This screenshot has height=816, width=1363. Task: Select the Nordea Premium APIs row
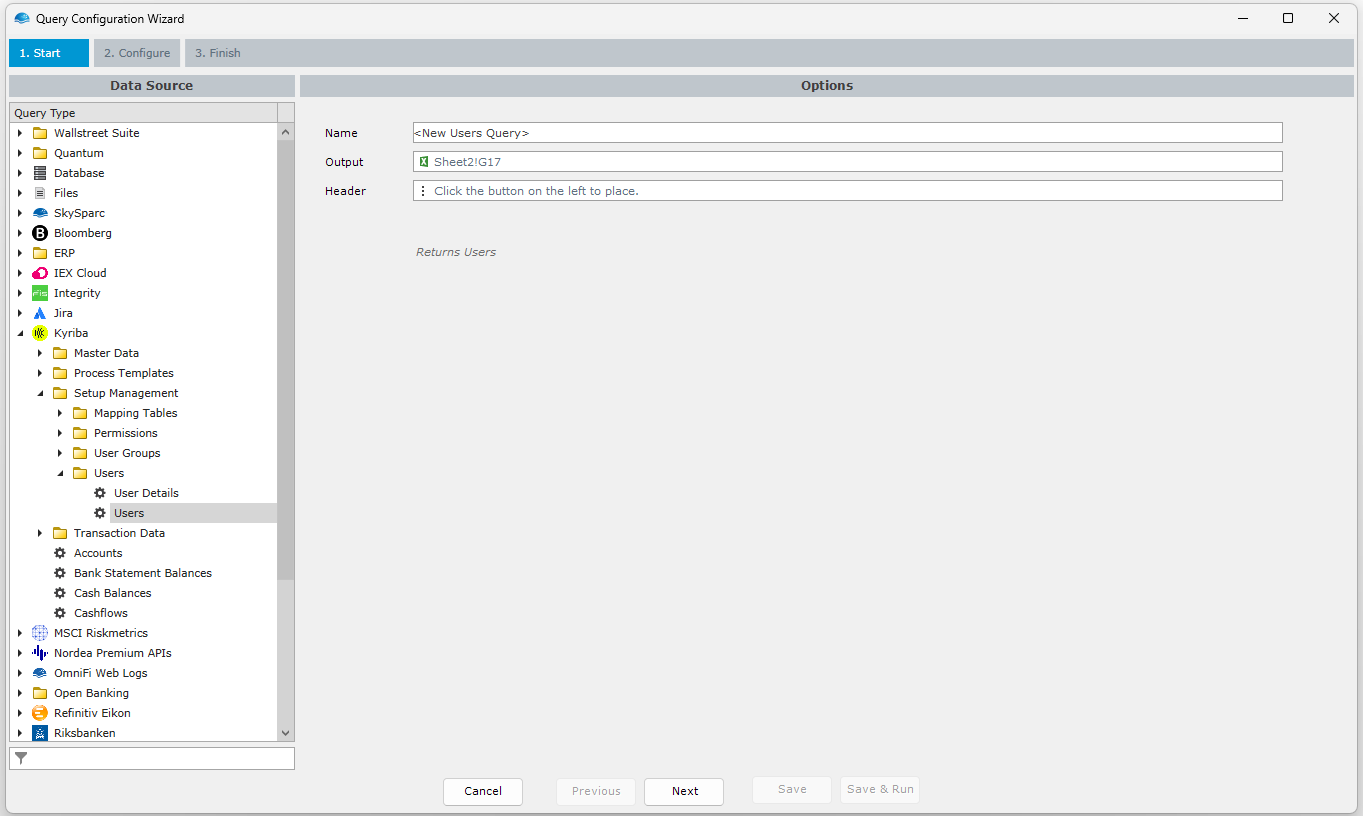pos(113,653)
